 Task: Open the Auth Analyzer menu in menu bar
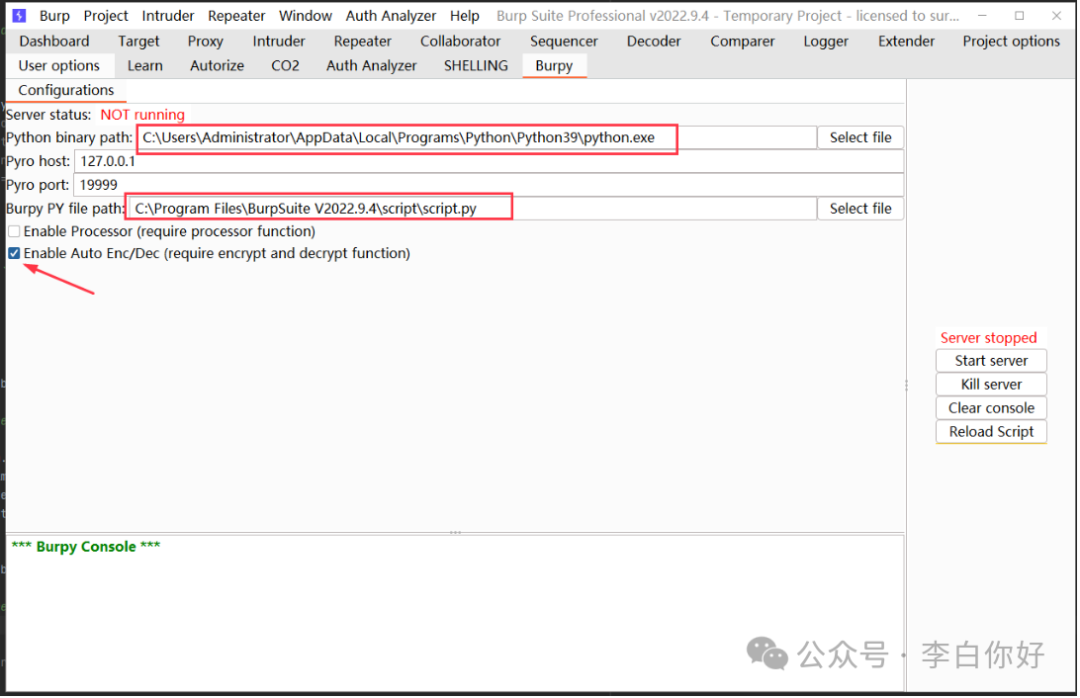(391, 15)
